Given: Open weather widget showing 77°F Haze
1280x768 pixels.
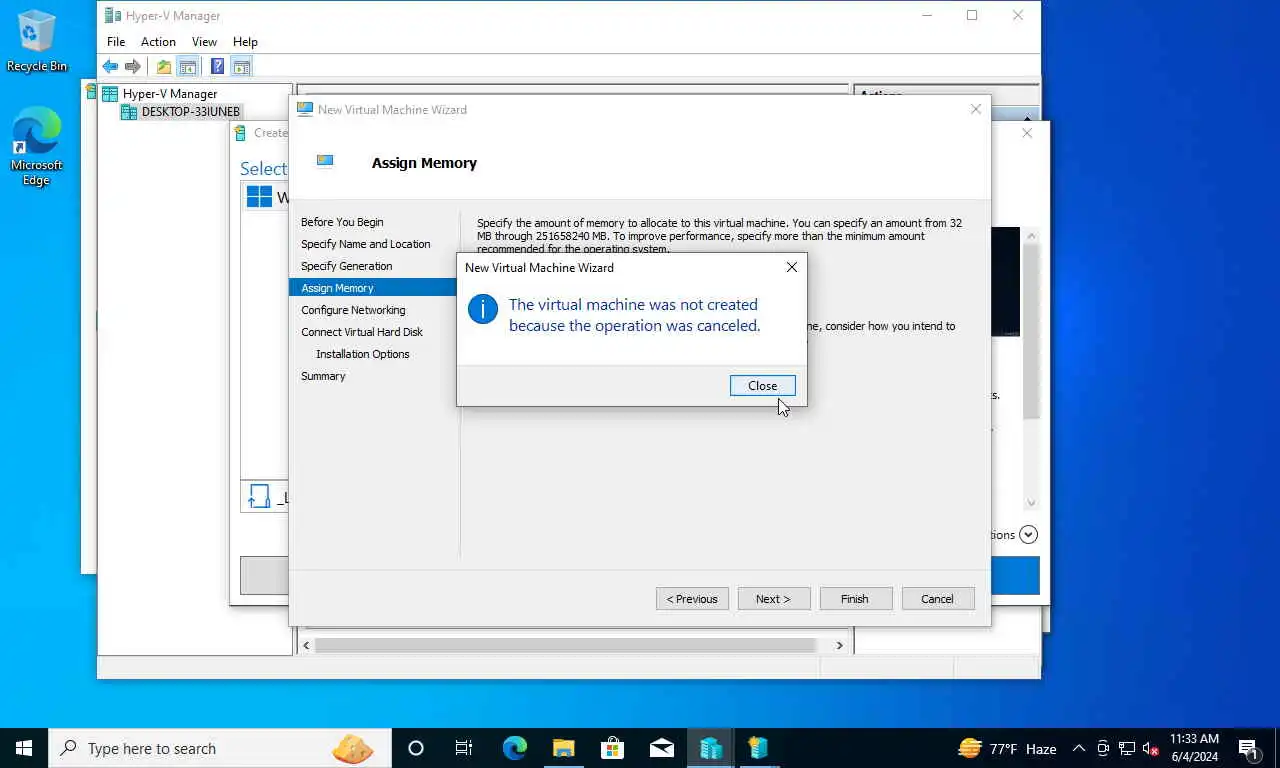Looking at the screenshot, I should (1007, 748).
